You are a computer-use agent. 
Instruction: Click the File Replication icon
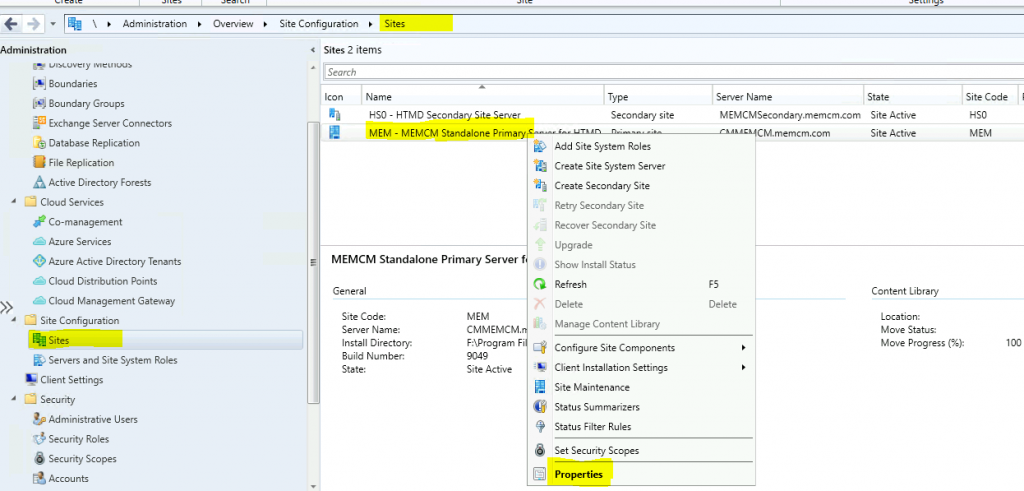click(39, 163)
